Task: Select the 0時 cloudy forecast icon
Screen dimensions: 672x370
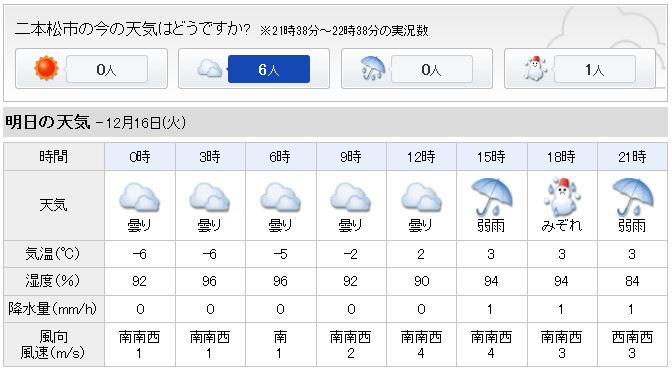Action: [x=140, y=198]
